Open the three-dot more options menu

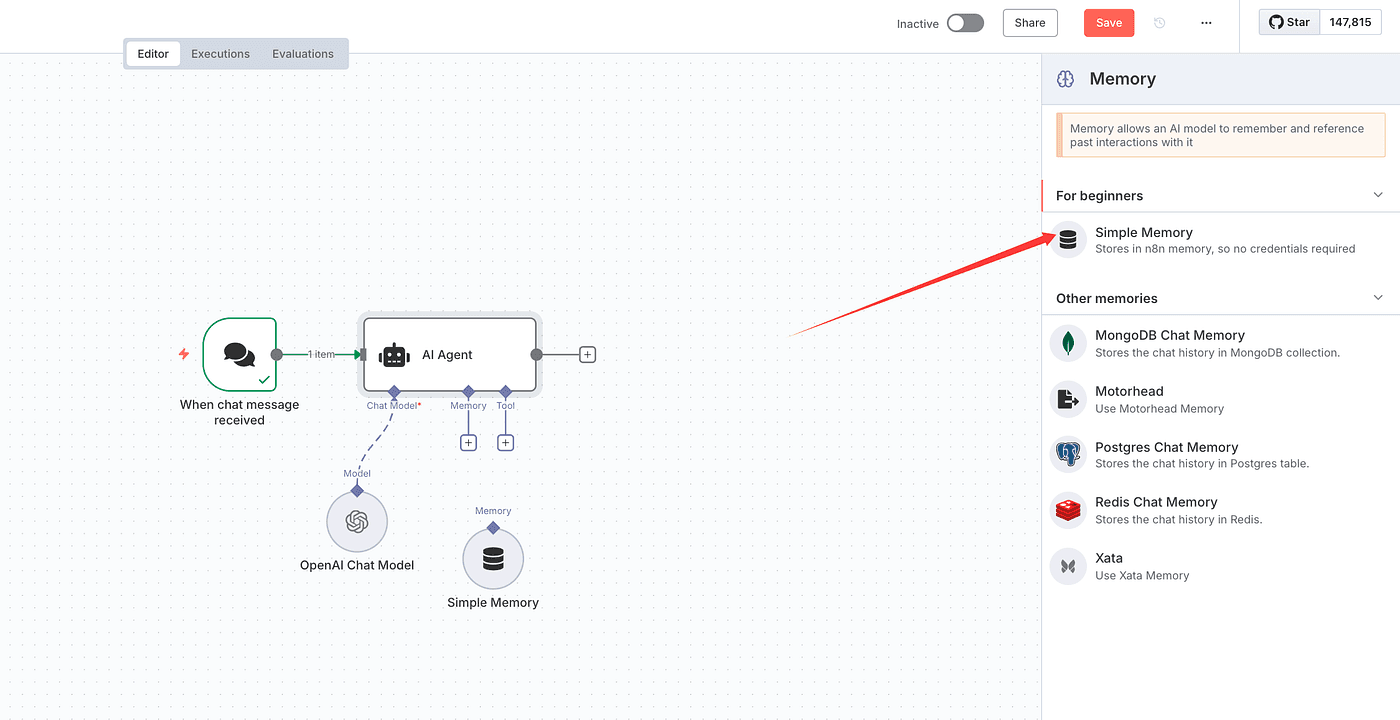click(1206, 23)
